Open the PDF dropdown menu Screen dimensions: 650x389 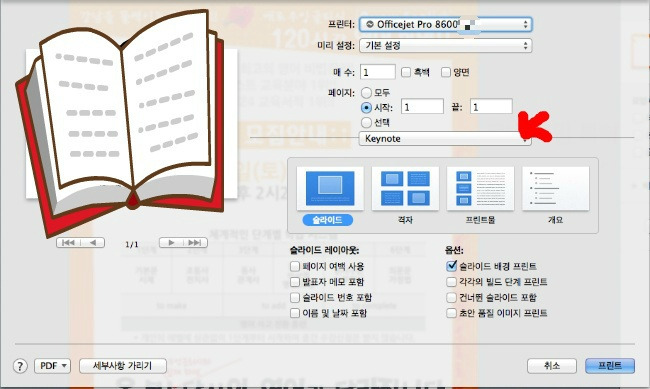coord(52,366)
